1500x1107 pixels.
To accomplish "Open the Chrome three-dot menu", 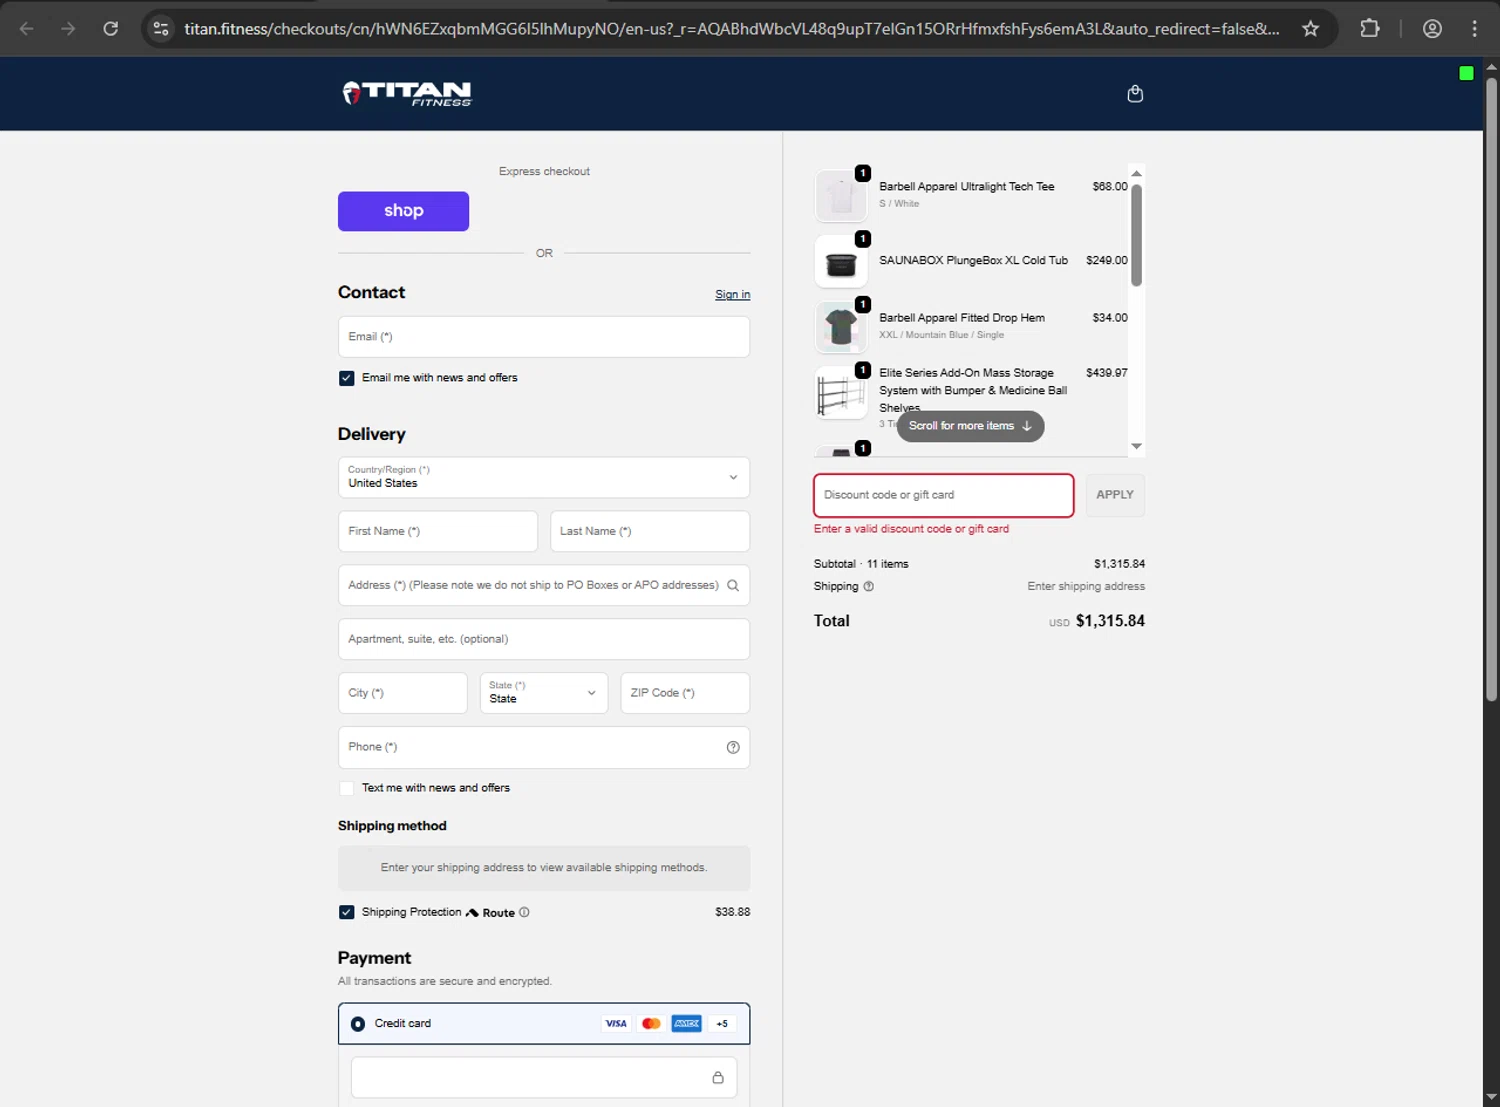I will click(x=1474, y=29).
